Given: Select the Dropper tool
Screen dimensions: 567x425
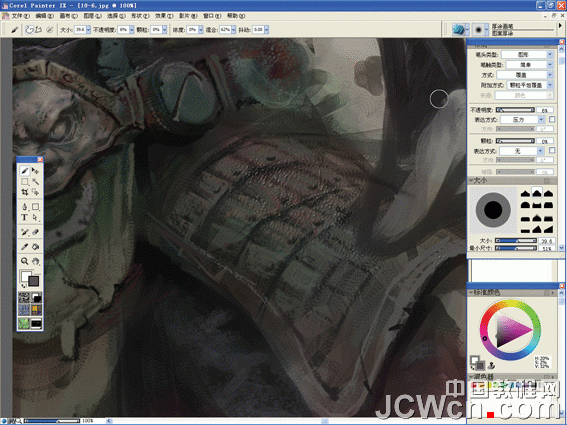Looking at the screenshot, I should (x=24, y=247).
